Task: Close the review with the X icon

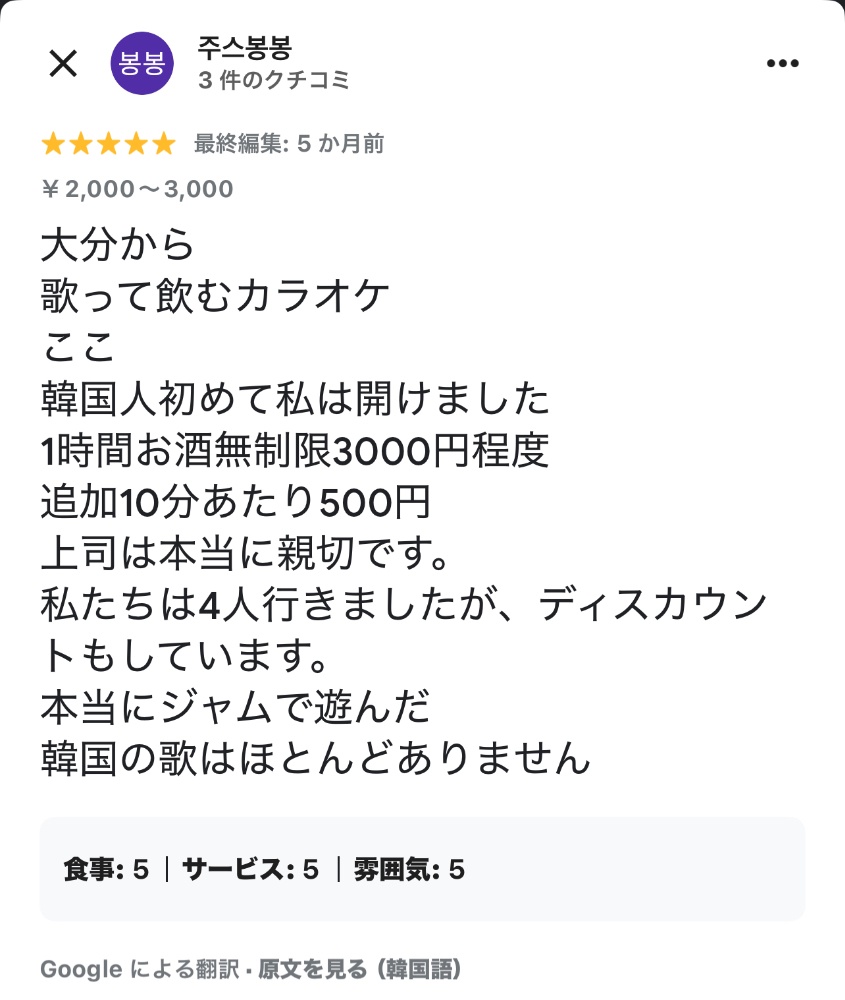Action: [x=63, y=65]
